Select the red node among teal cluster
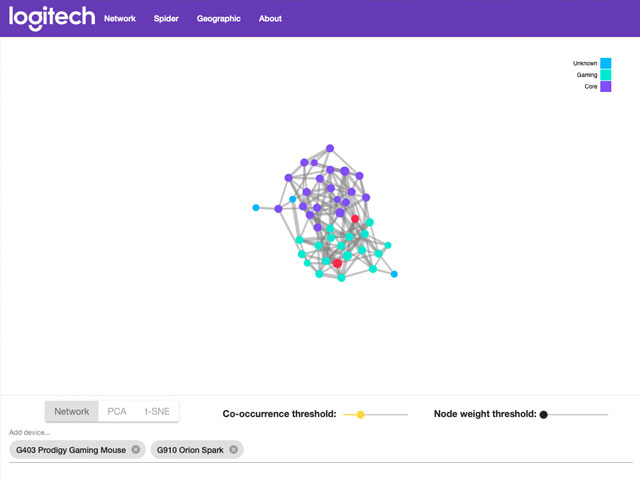The image size is (640, 480). point(337,263)
